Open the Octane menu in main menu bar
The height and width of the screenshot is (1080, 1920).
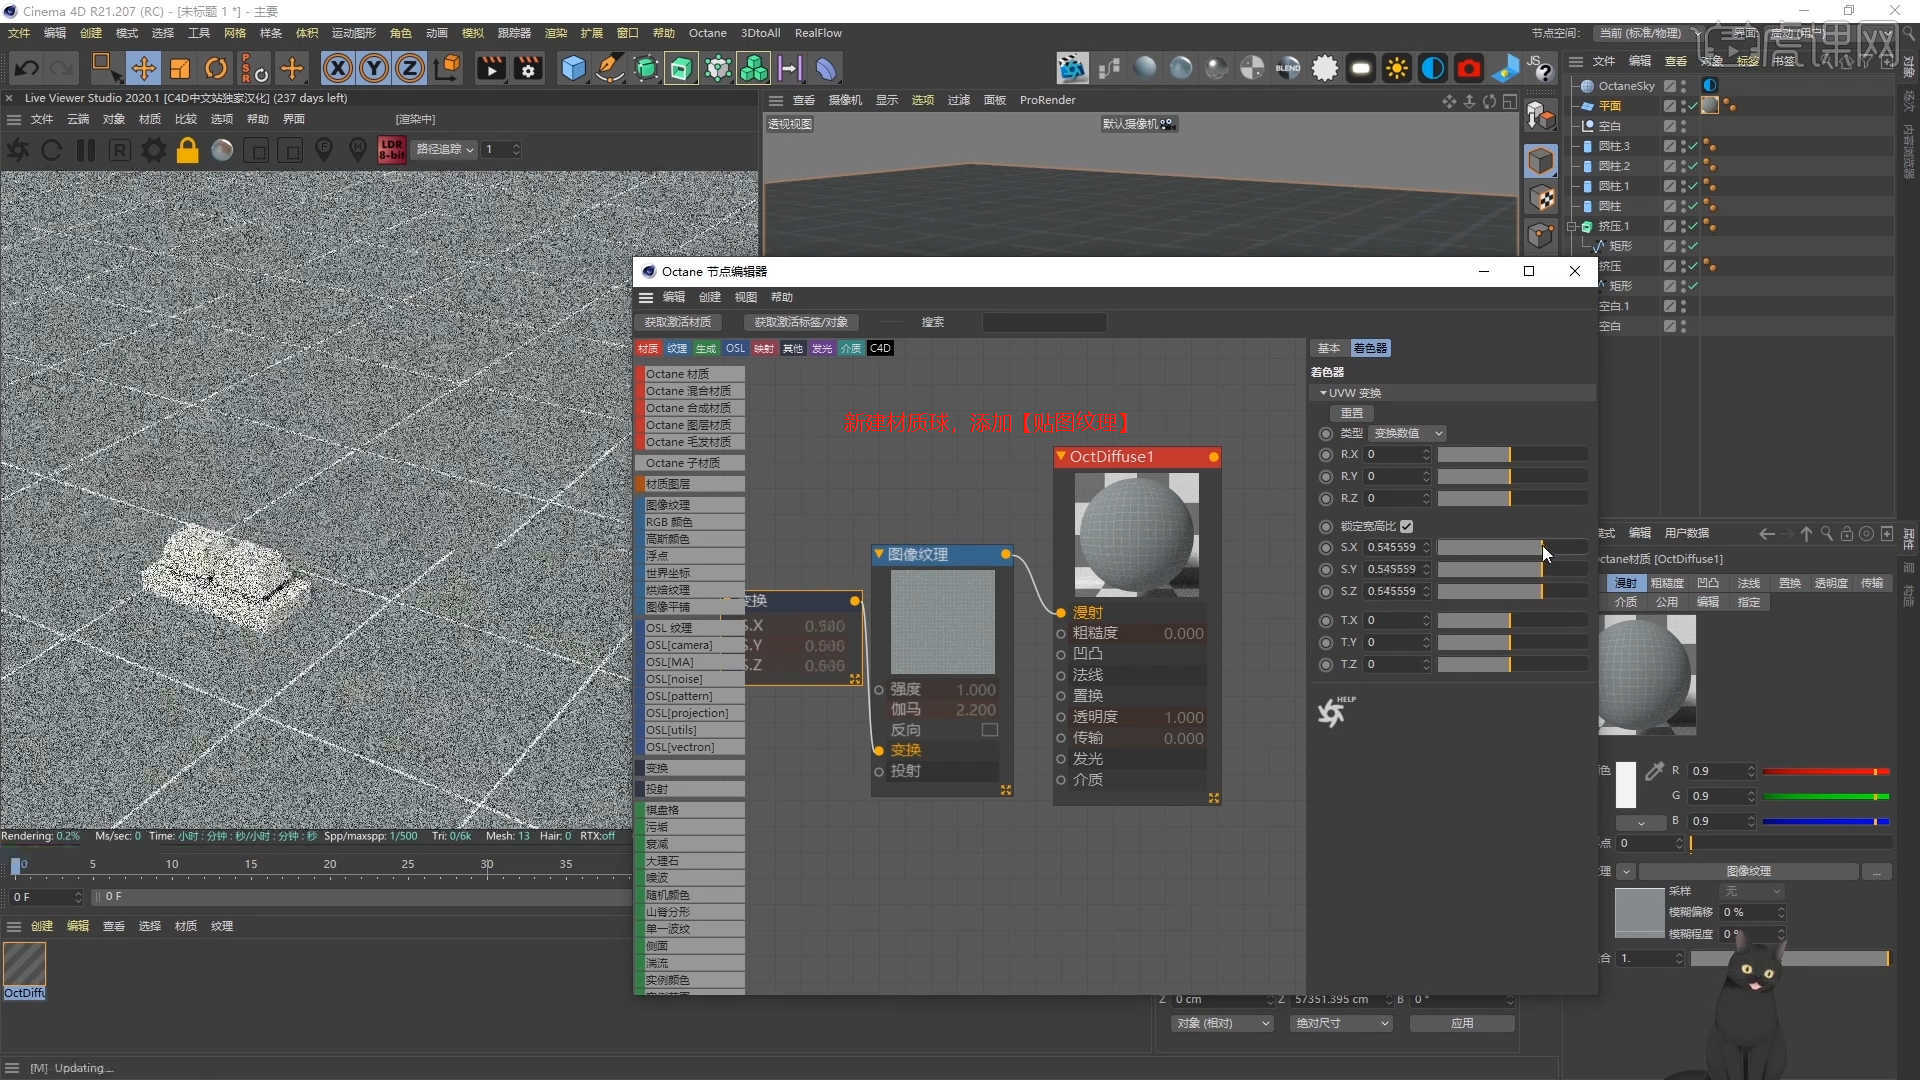[x=707, y=33]
